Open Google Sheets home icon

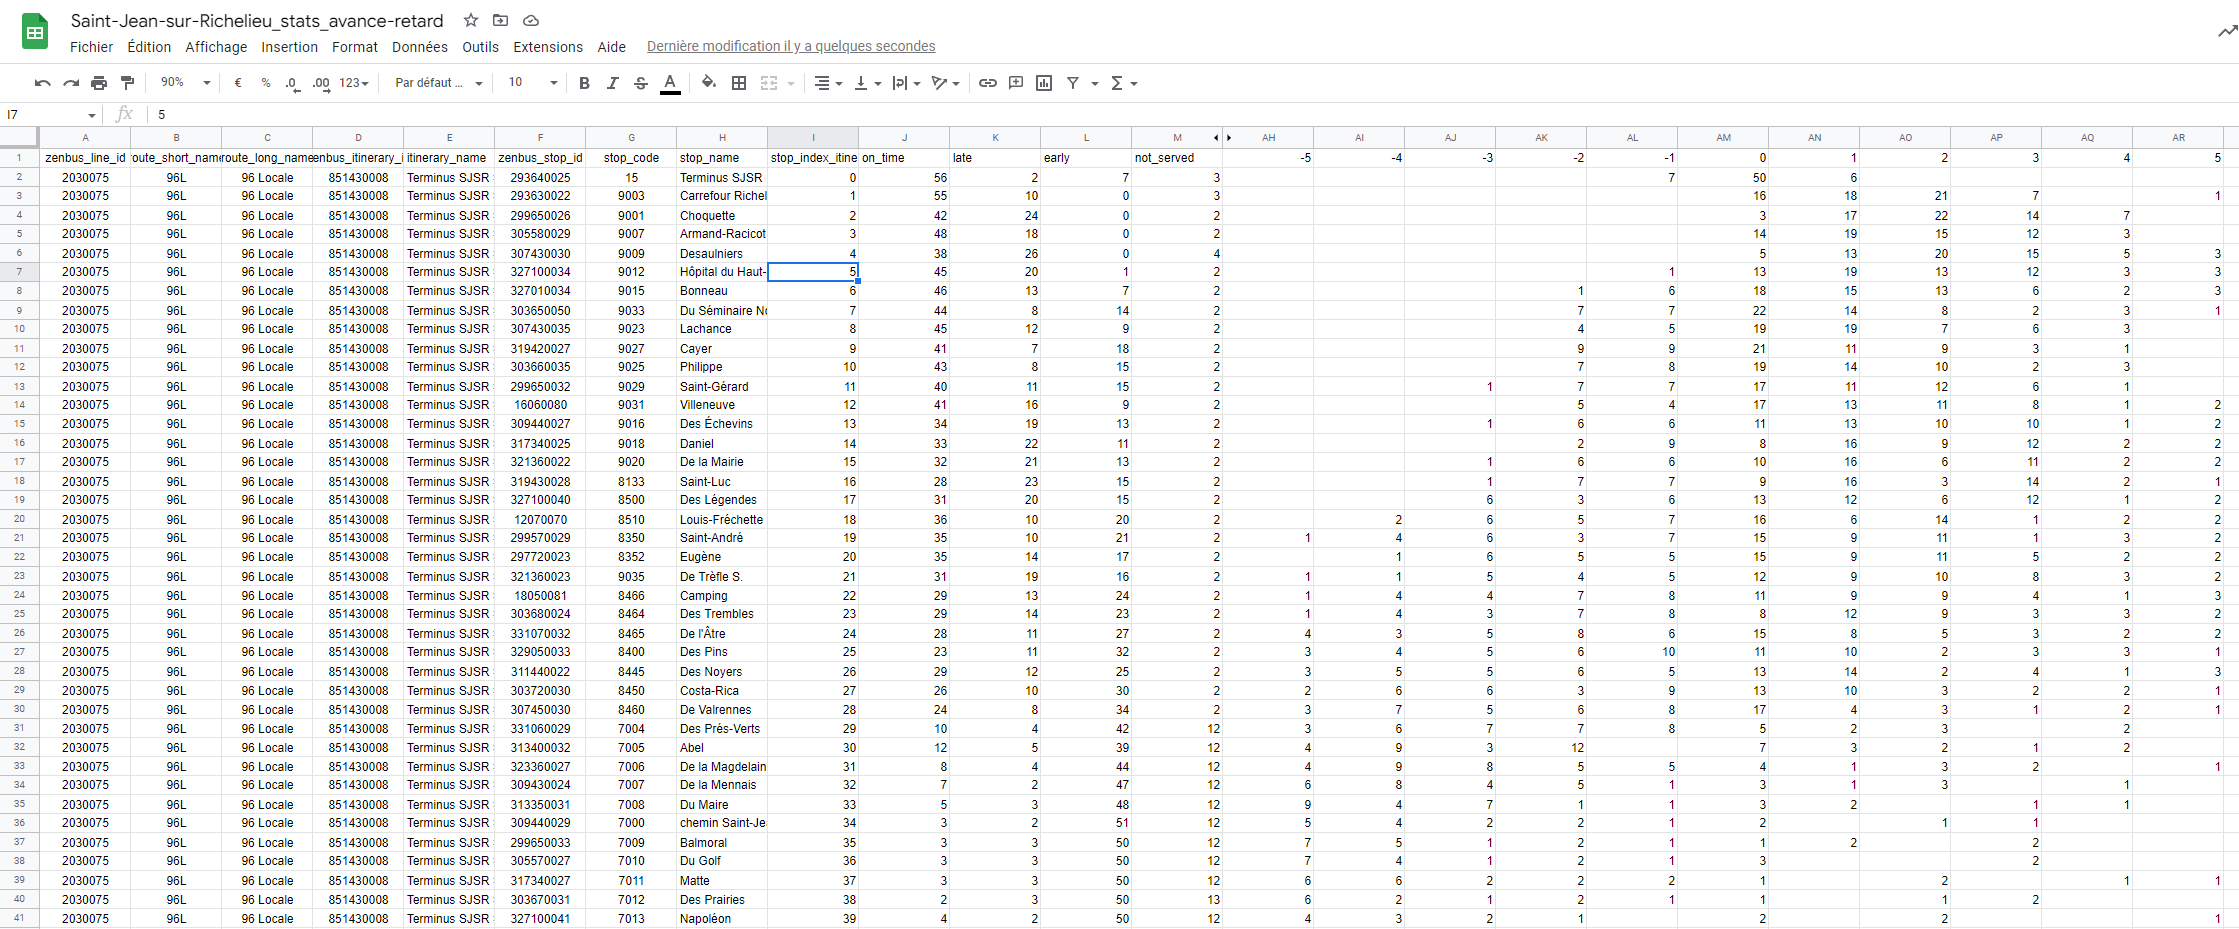click(35, 32)
